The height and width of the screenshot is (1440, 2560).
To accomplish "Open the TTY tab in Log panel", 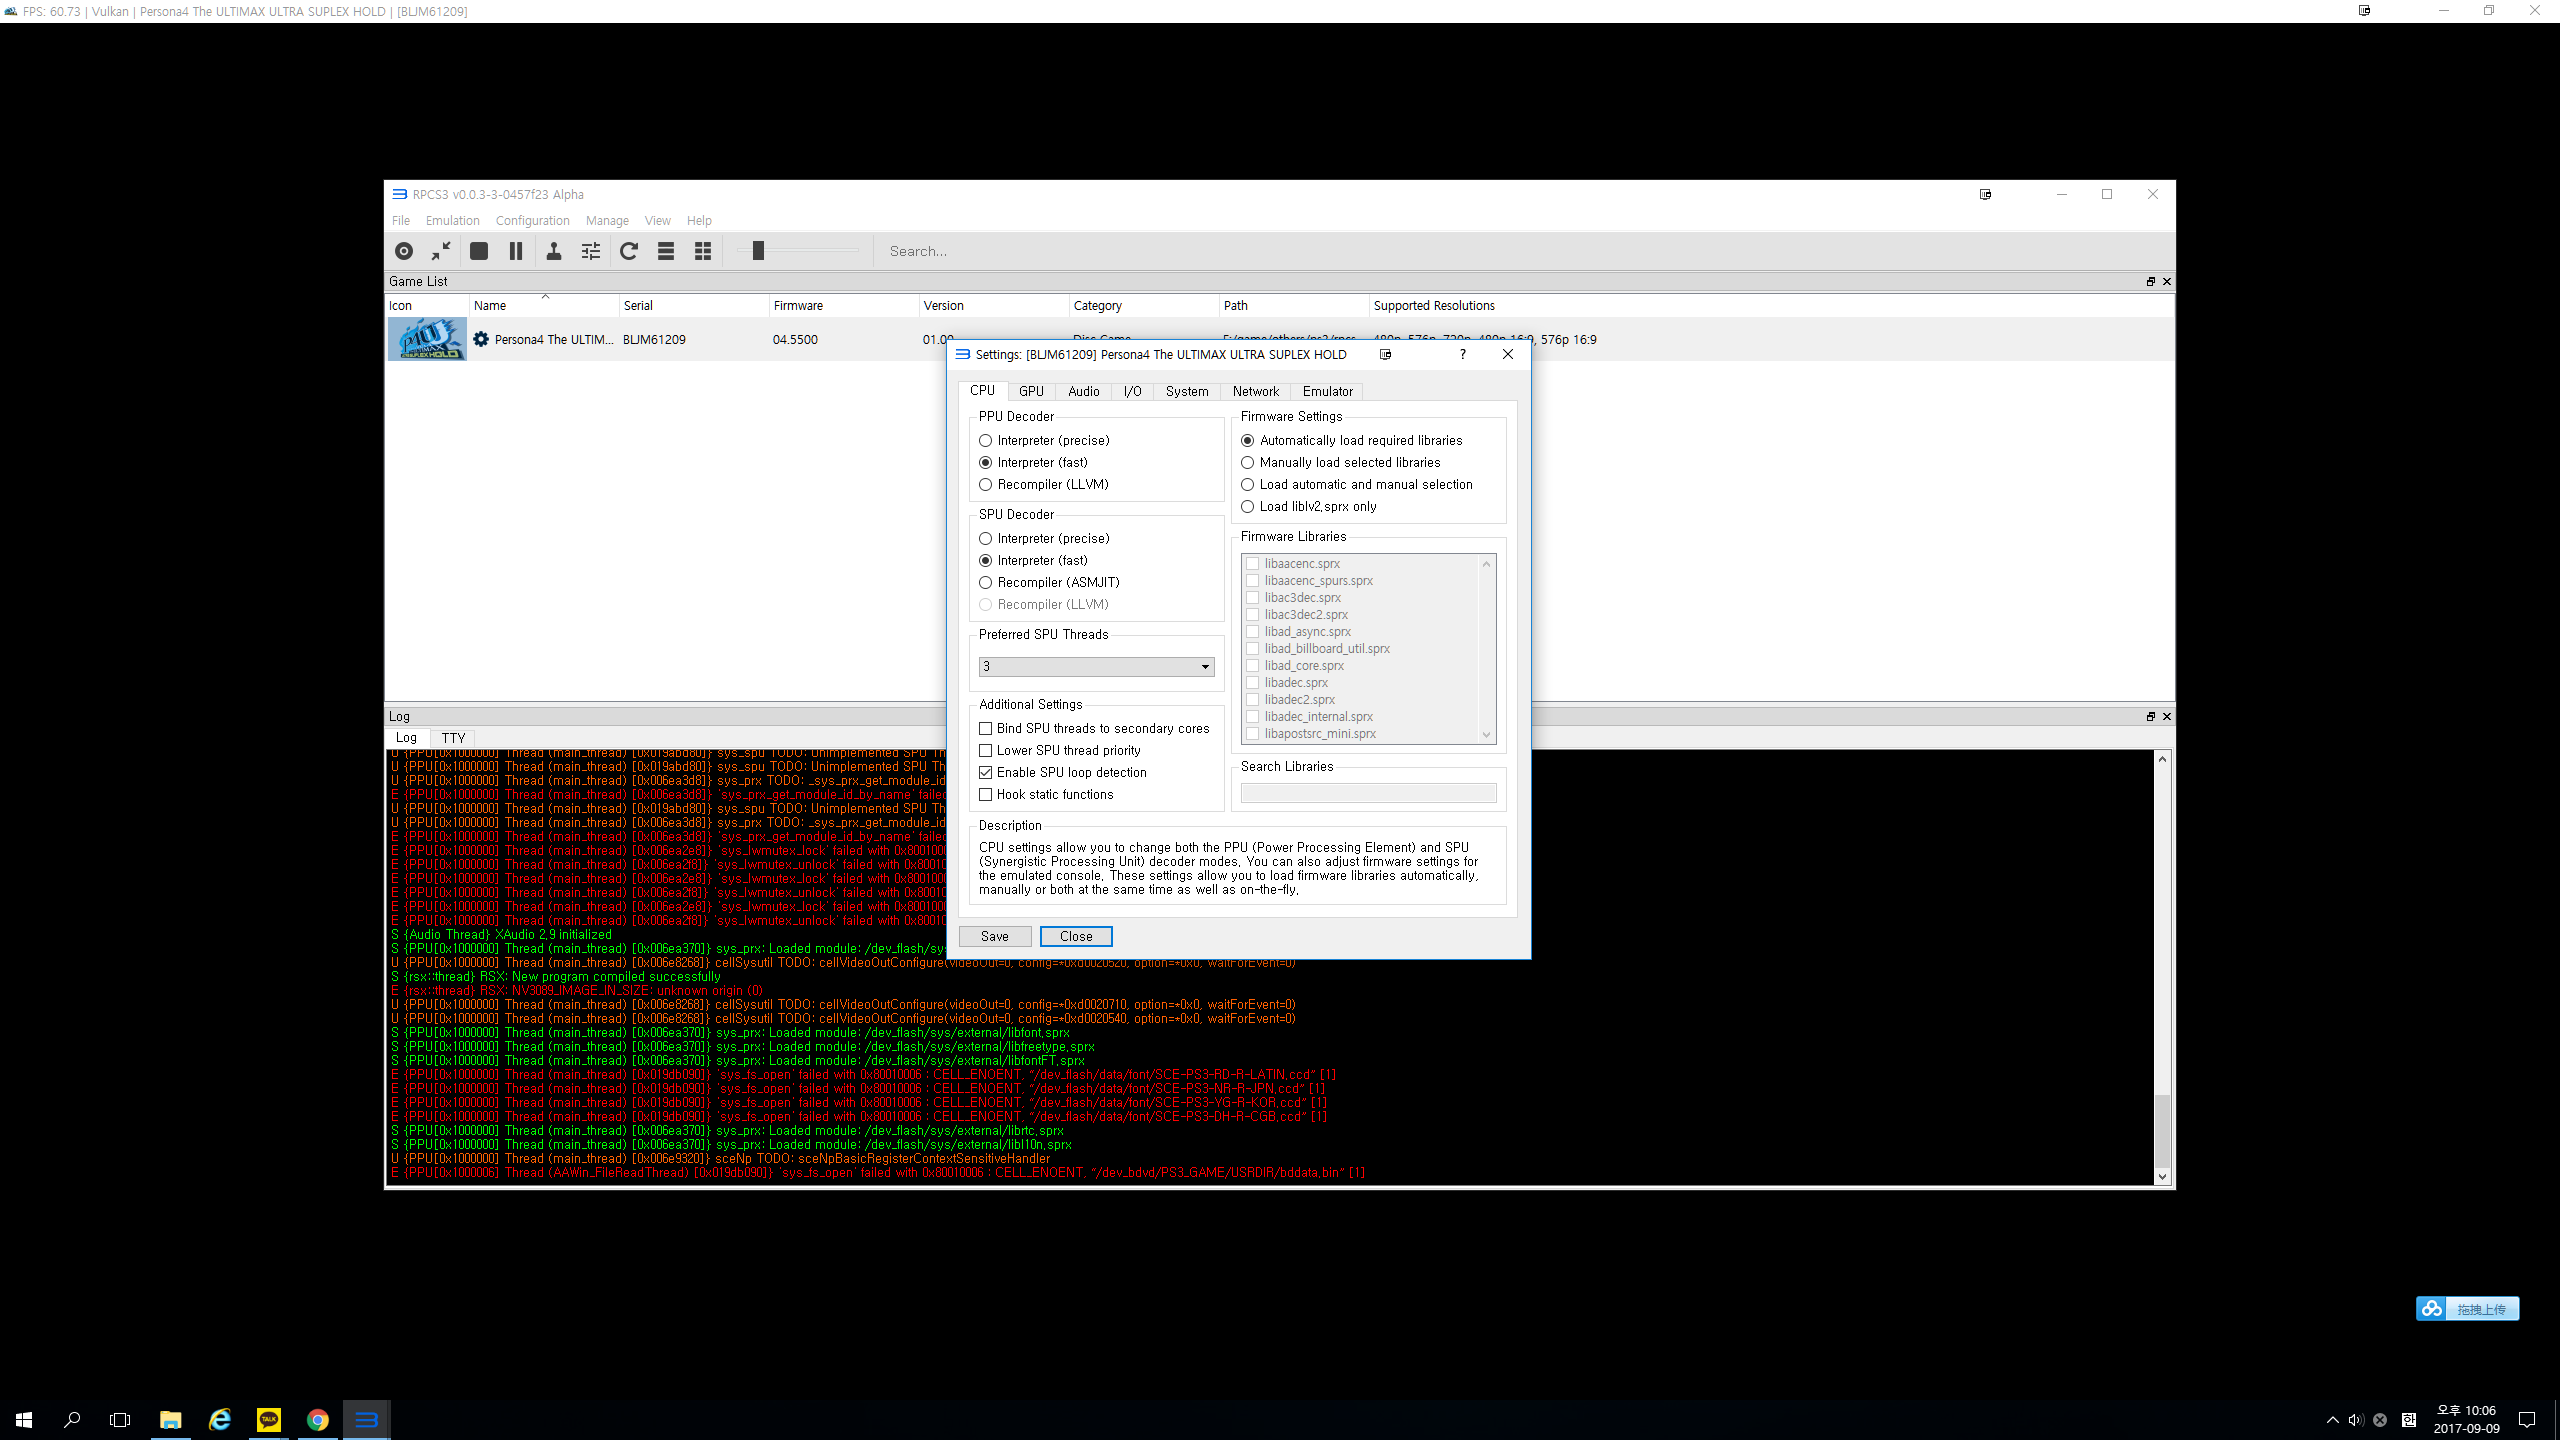I will tap(454, 738).
